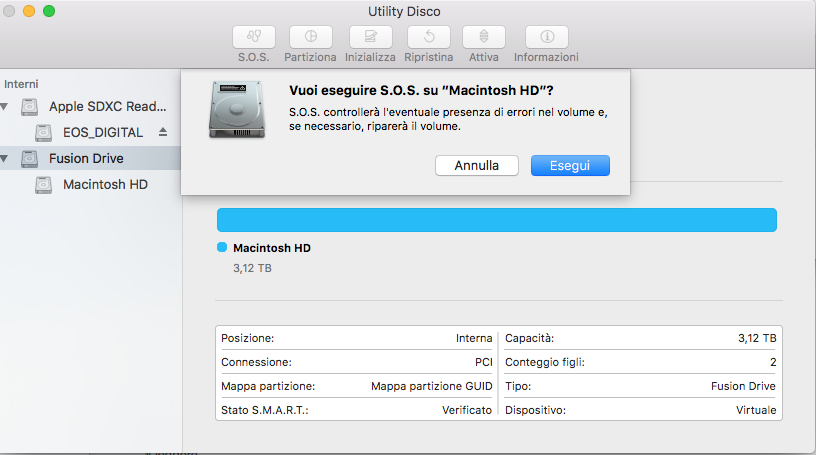Click the Mappa partizione GUID value

point(431,386)
